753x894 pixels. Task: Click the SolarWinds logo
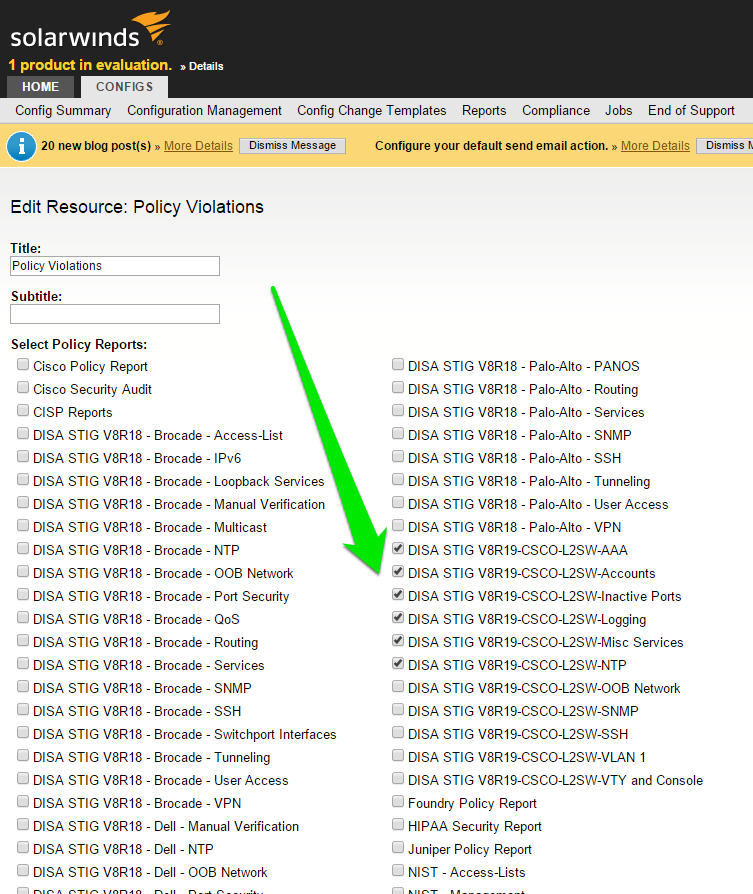coord(89,30)
